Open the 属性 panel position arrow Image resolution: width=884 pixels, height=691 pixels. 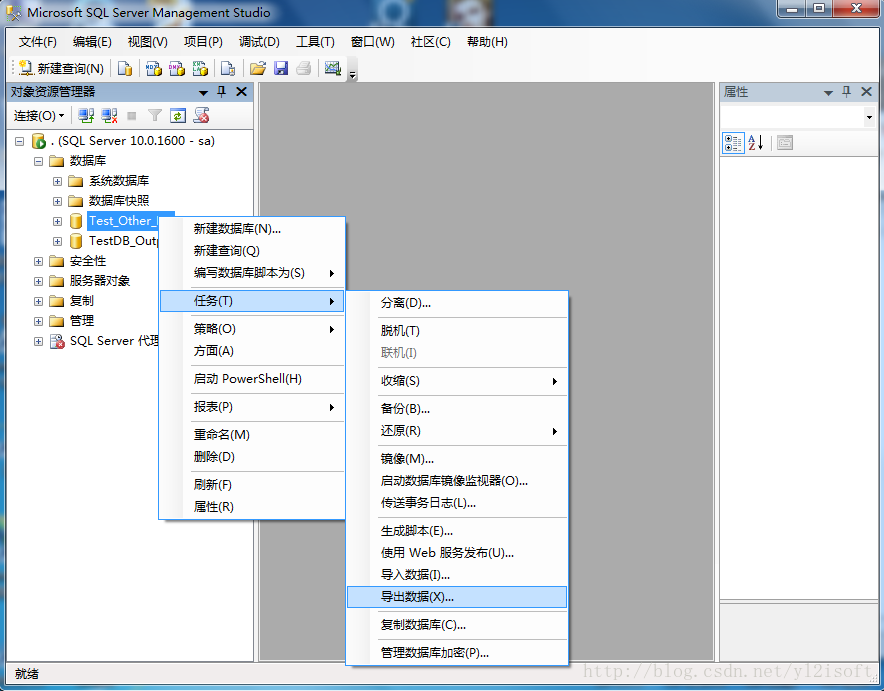point(828,92)
